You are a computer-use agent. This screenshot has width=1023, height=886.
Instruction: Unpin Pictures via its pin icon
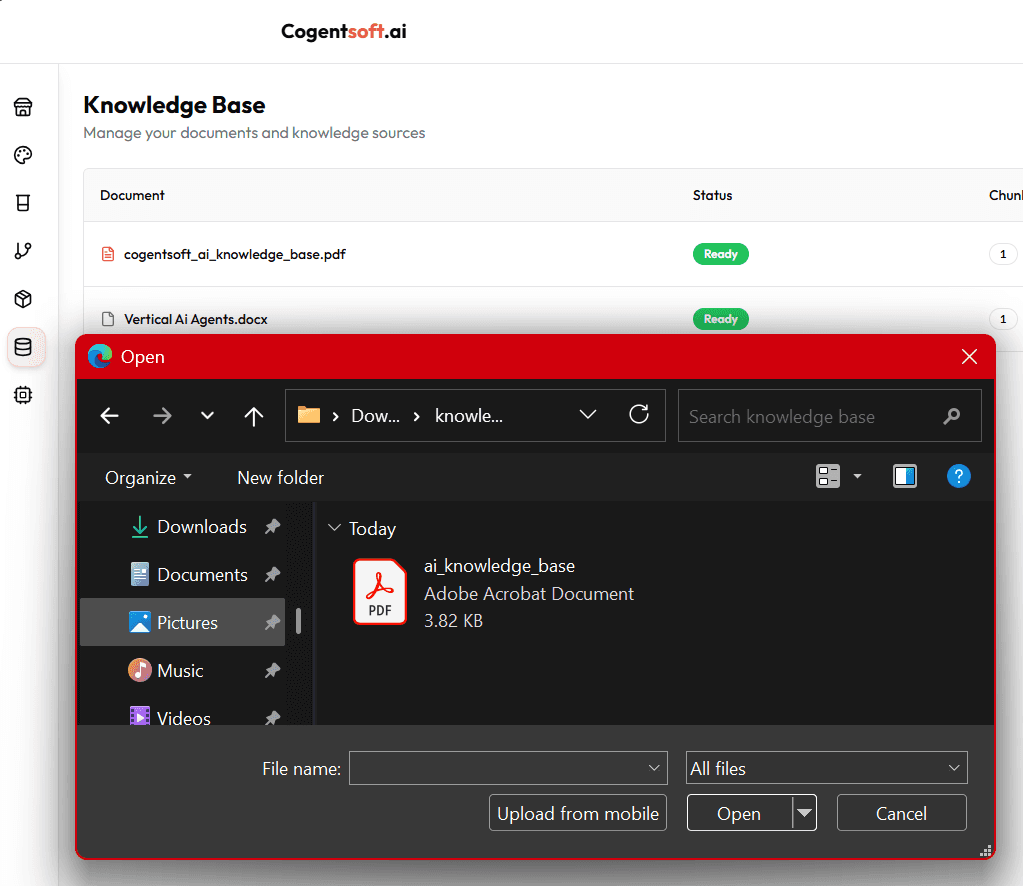pos(272,622)
